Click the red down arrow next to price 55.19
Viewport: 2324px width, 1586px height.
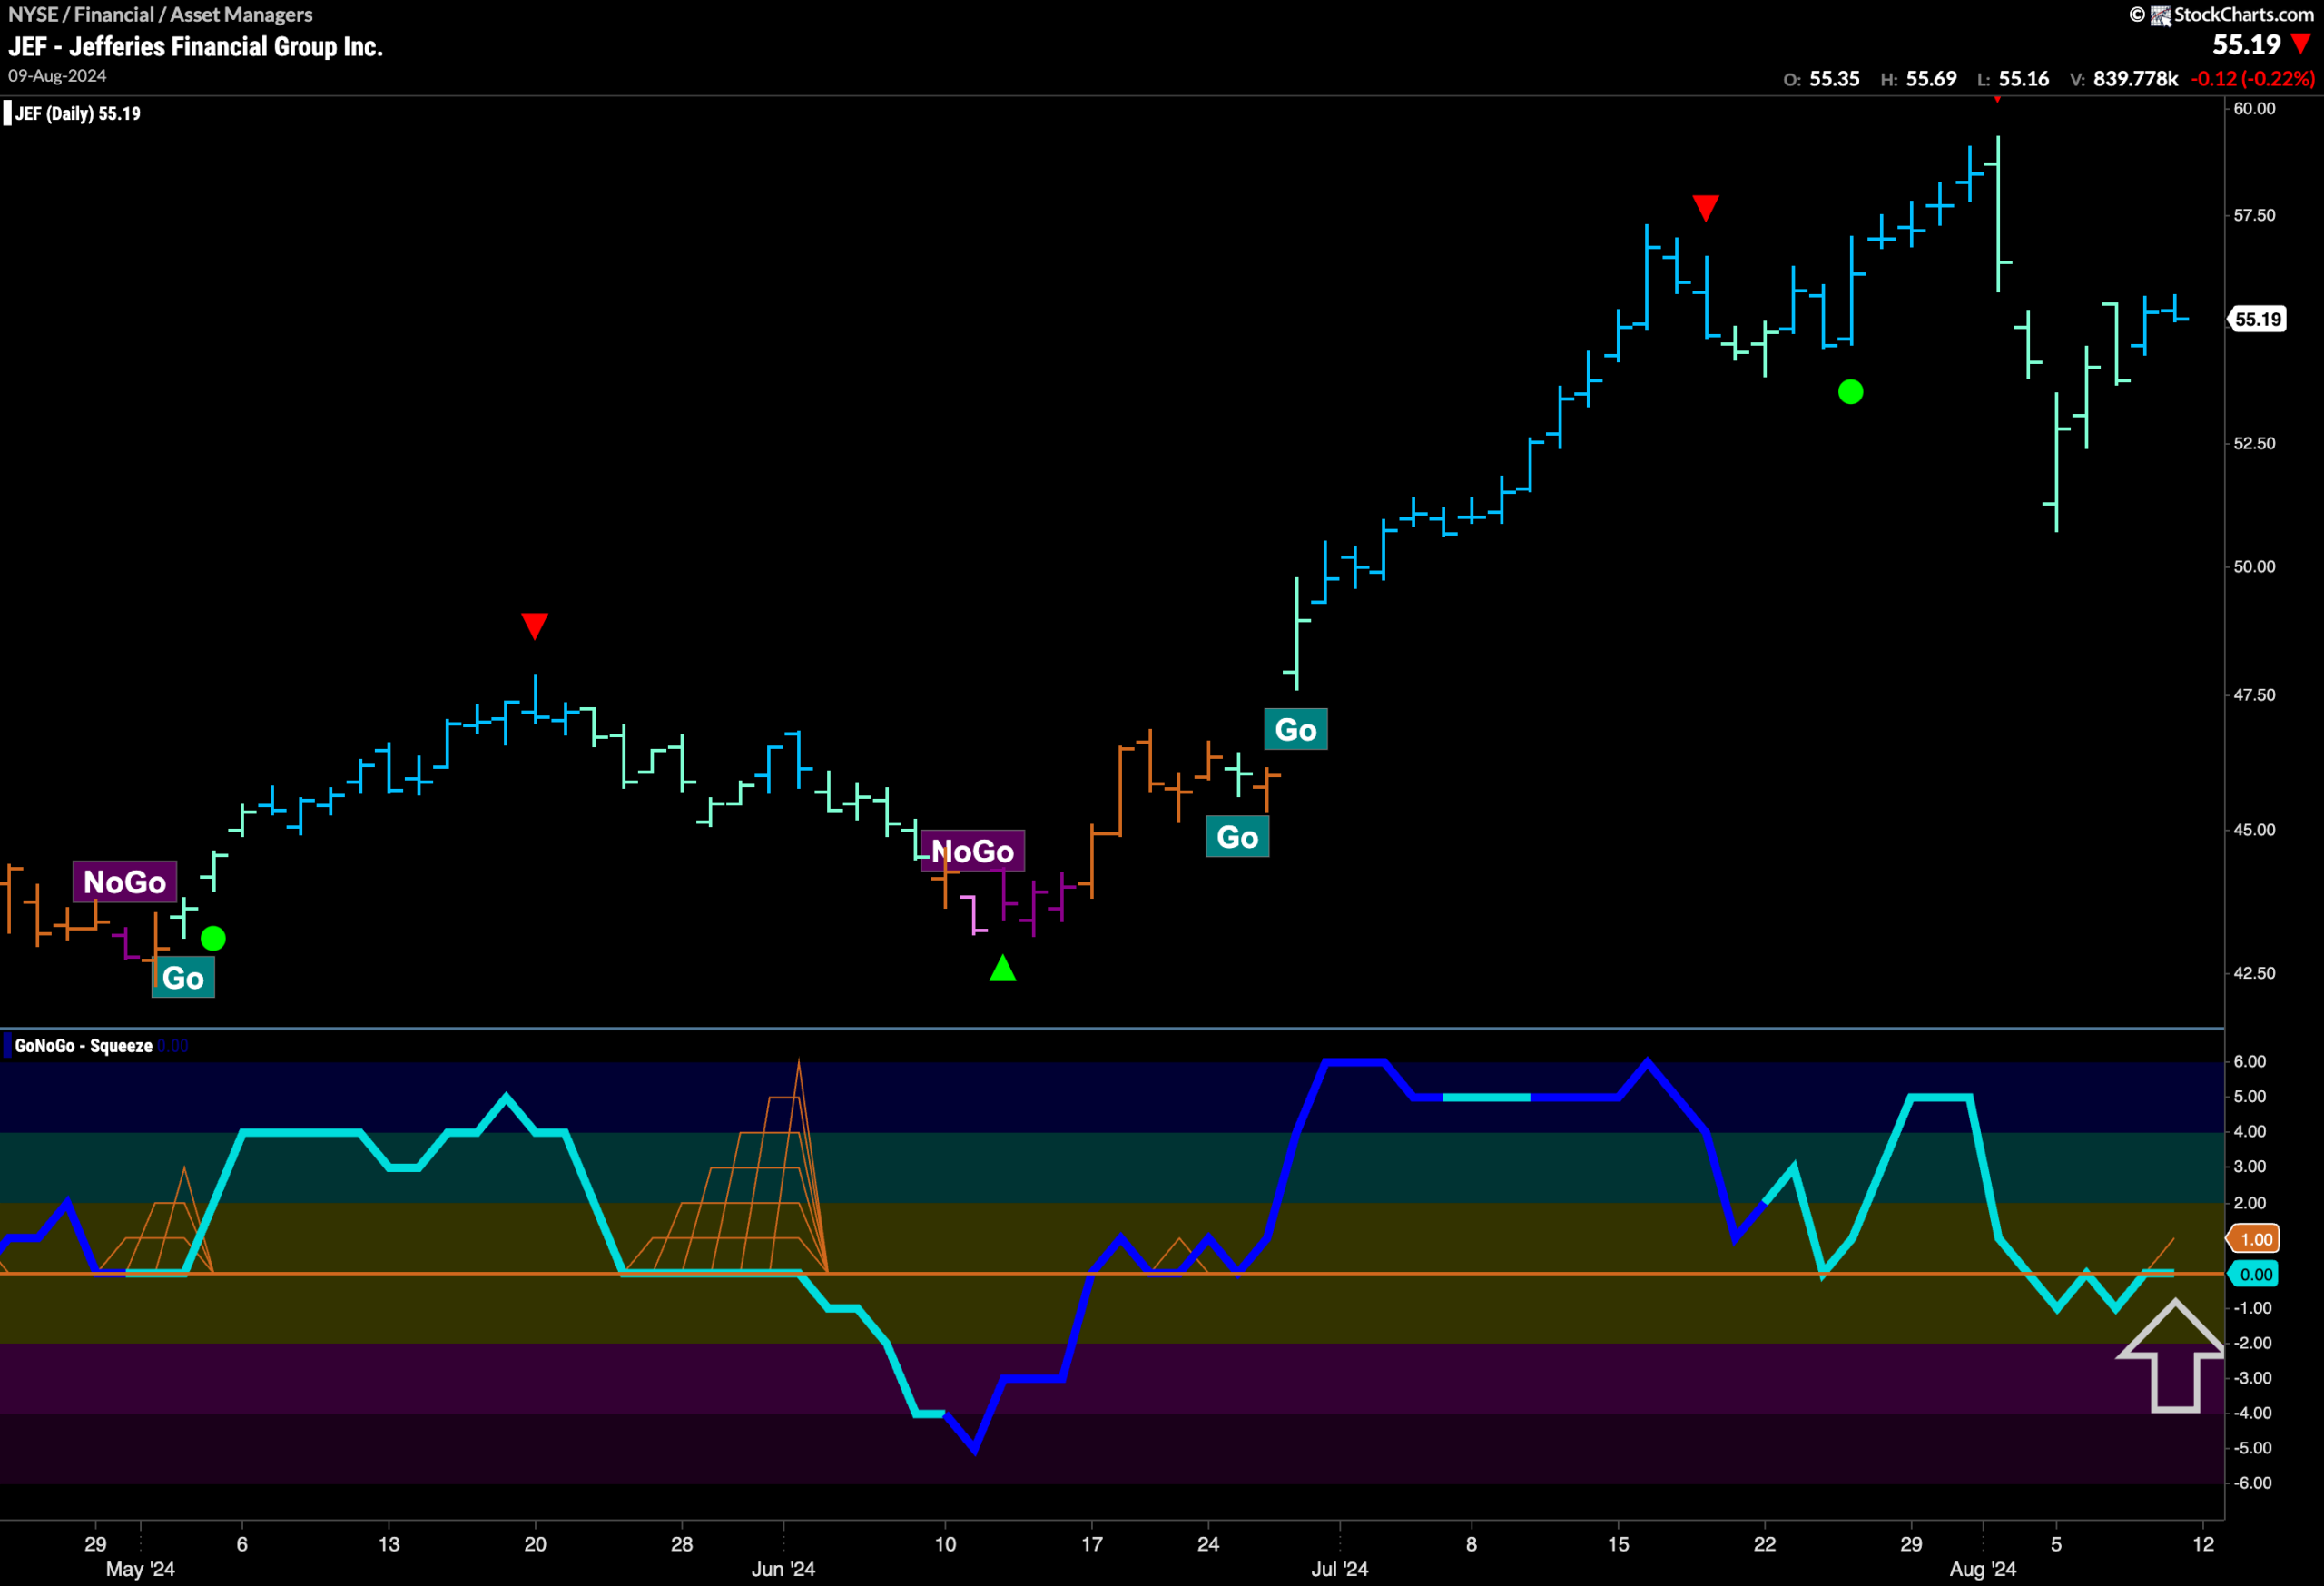pyautogui.click(x=2302, y=44)
